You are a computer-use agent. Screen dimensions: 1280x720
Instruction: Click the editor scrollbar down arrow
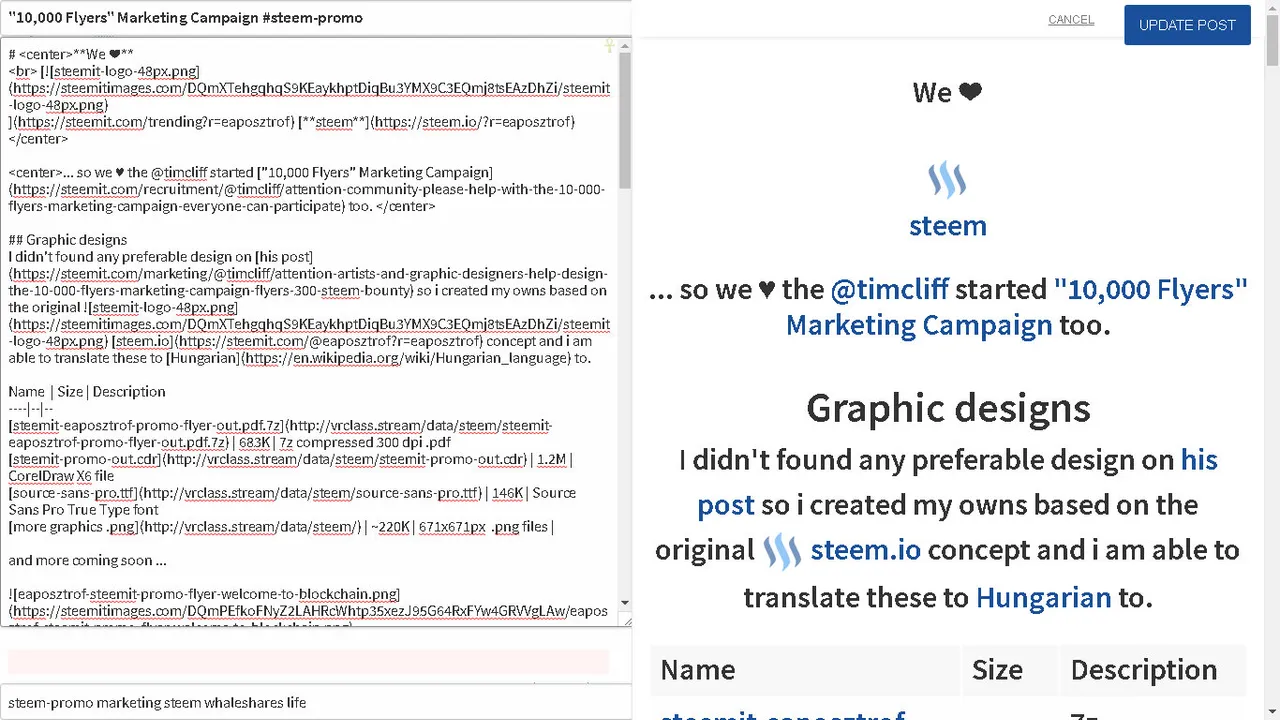coord(625,603)
